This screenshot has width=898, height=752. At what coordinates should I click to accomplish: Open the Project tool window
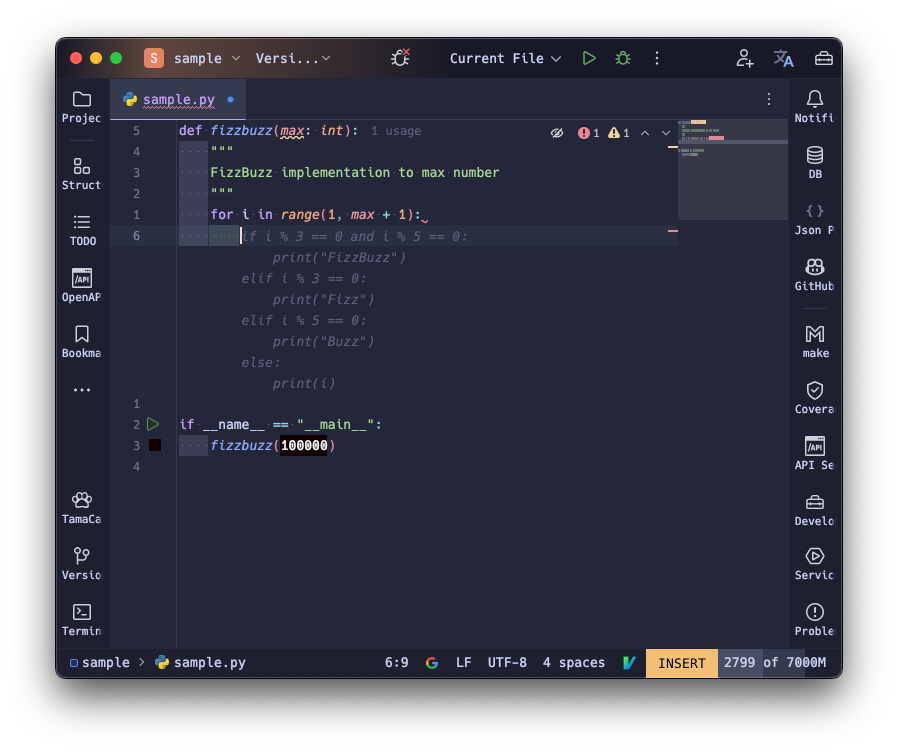[82, 107]
